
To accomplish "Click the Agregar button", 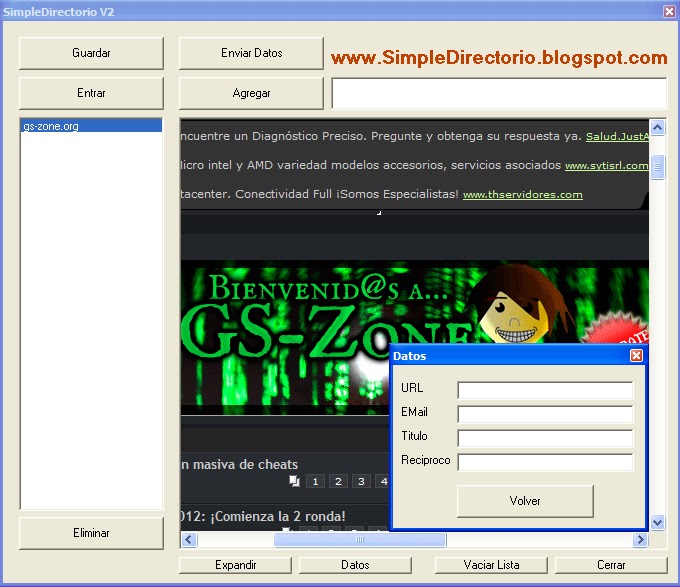I will tap(251, 93).
